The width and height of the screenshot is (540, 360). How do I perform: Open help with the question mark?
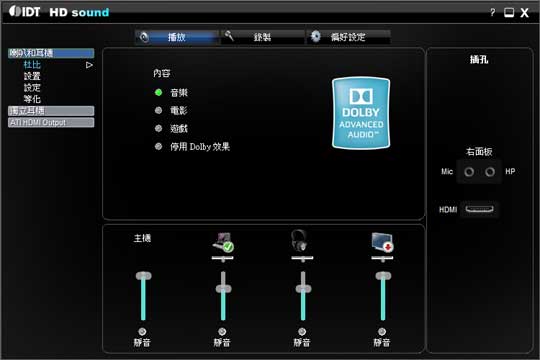pyautogui.click(x=493, y=13)
